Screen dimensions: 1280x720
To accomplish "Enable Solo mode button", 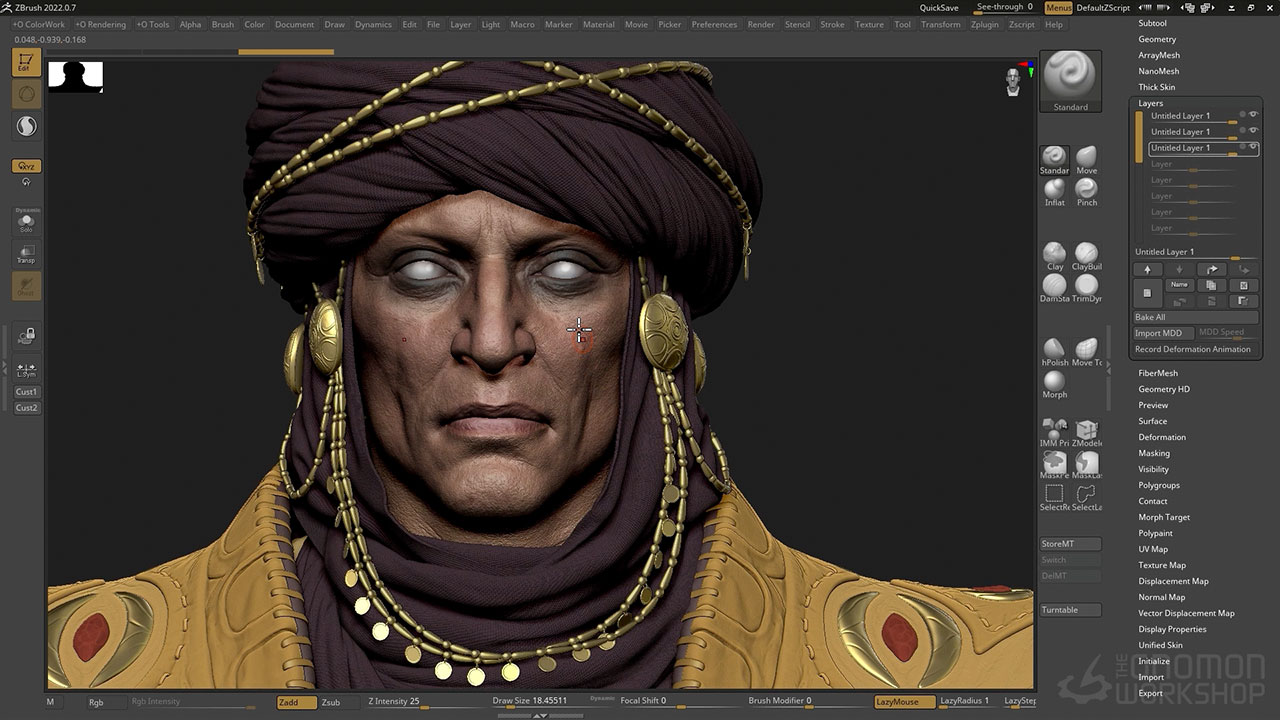I will 26,222.
